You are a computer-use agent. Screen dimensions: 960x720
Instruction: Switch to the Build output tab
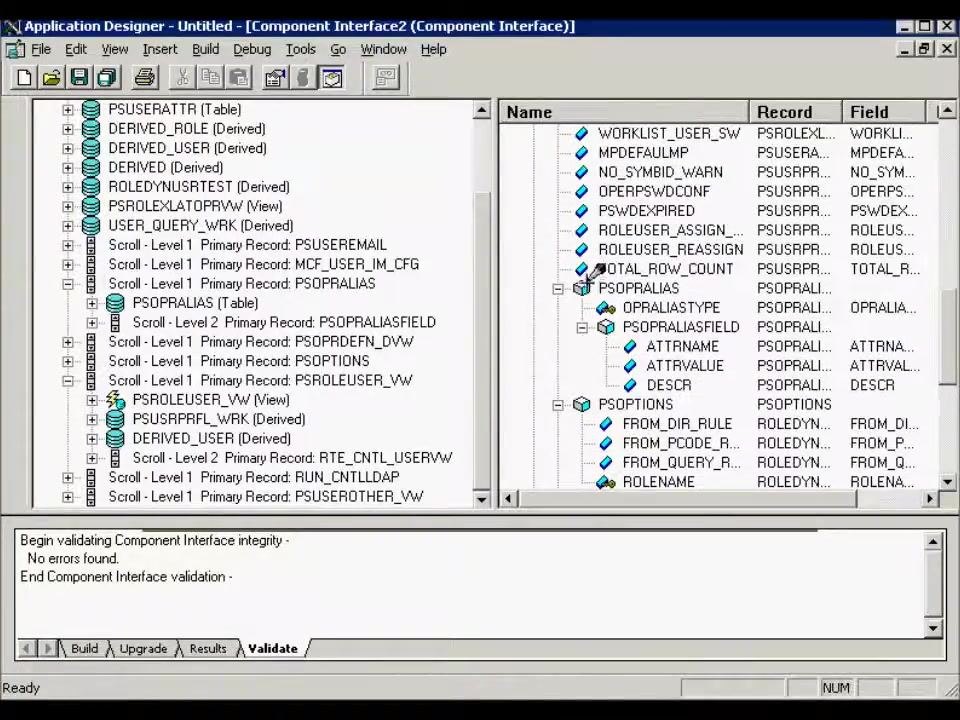[x=84, y=648]
